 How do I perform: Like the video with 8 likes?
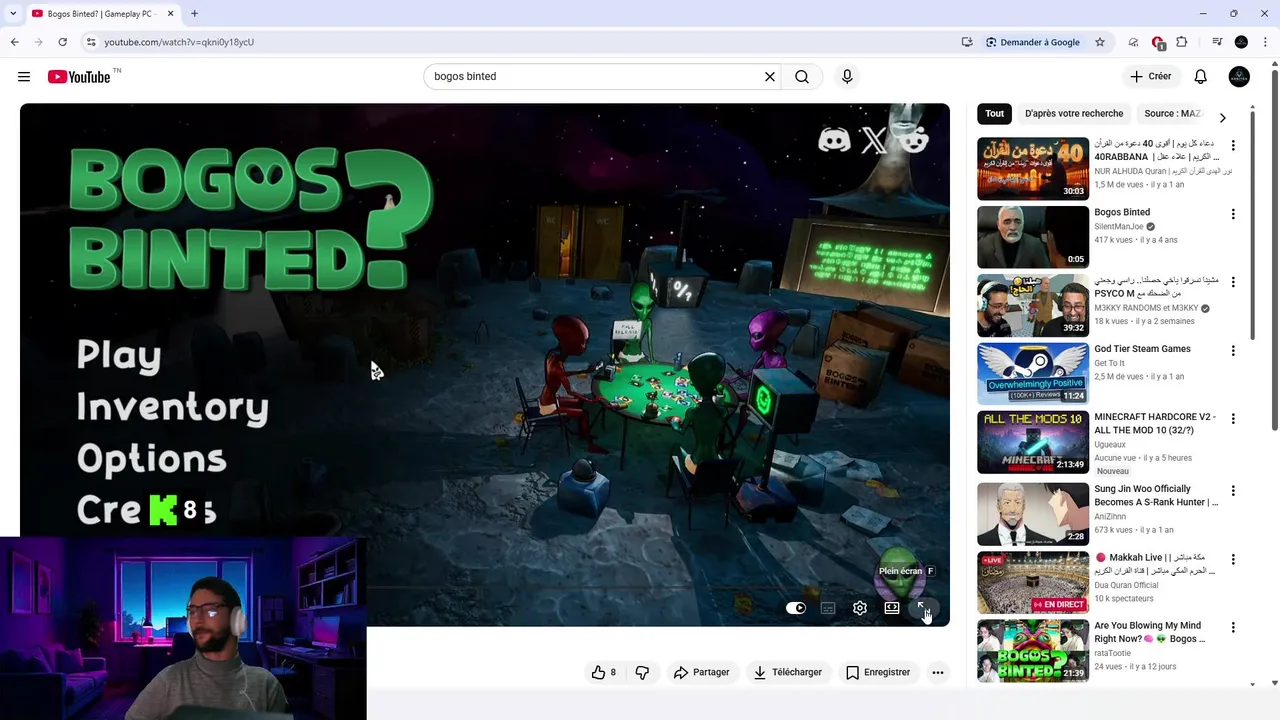tap(603, 673)
